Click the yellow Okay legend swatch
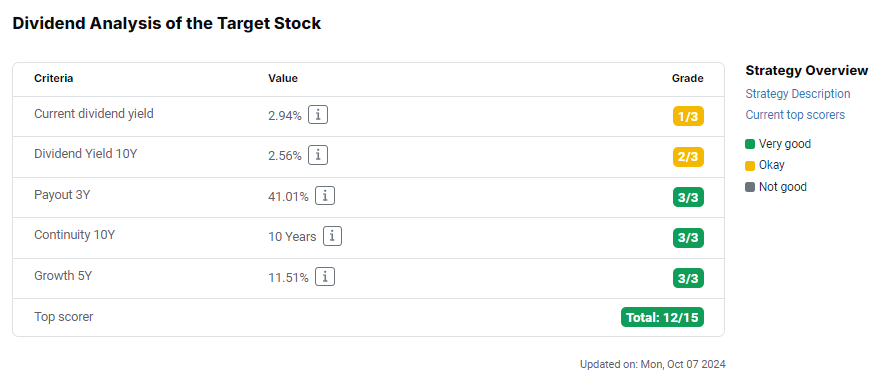888x378 pixels. pyautogui.click(x=750, y=165)
